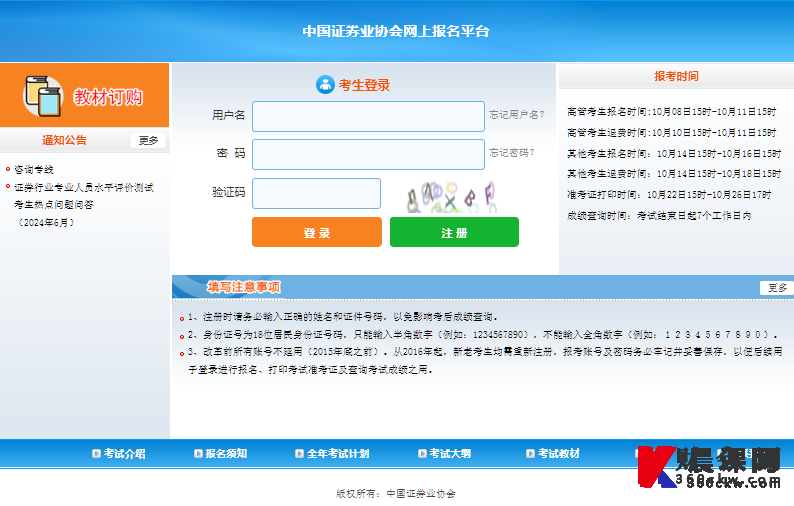Focus the 密码 password field
This screenshot has width=794, height=506.
pyautogui.click(x=368, y=154)
